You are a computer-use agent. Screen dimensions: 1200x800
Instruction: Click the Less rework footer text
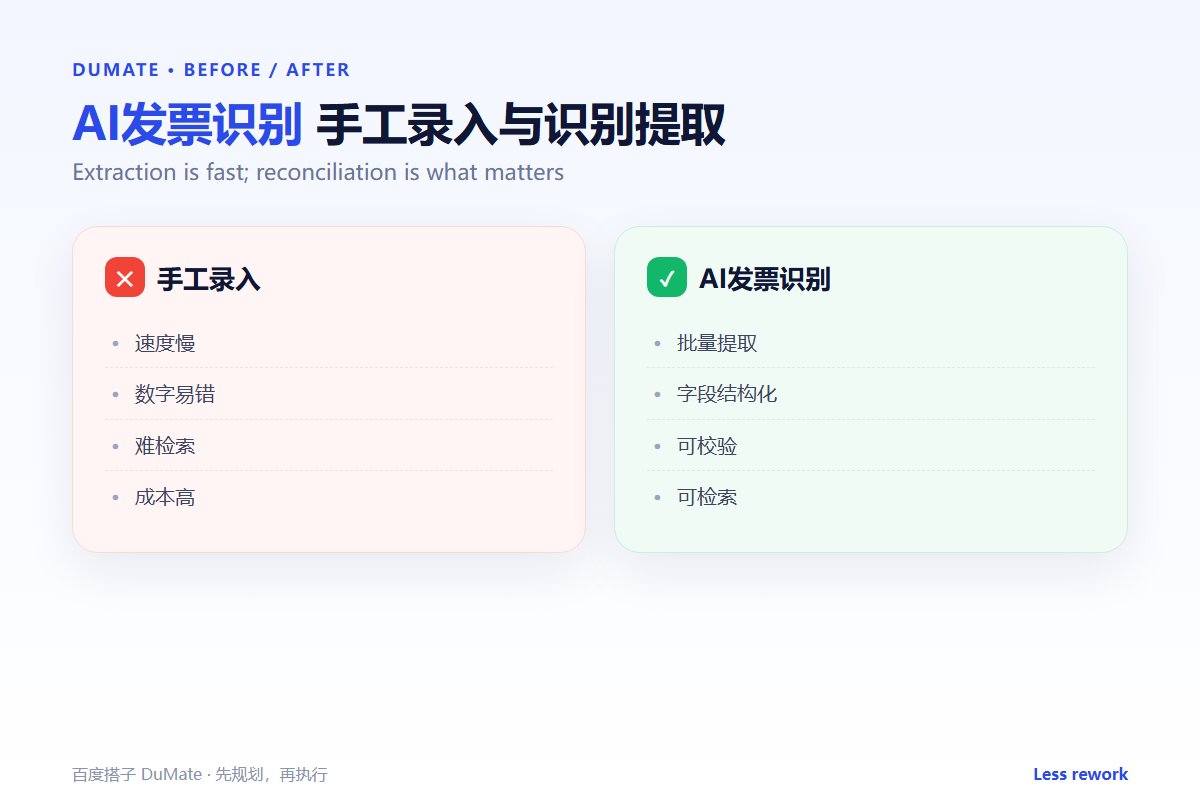click(x=1080, y=774)
